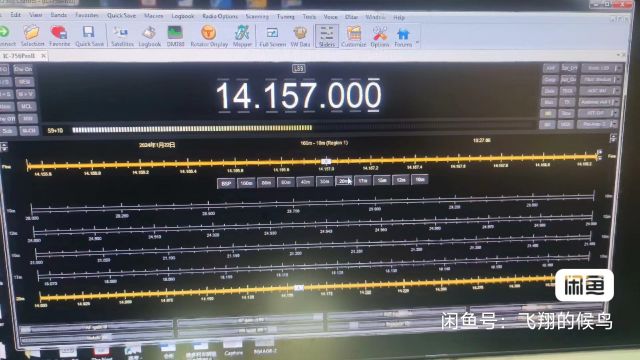Toggle the TX button
Image resolution: width=640 pixels, height=360 pixels.
pyautogui.click(x=567, y=102)
